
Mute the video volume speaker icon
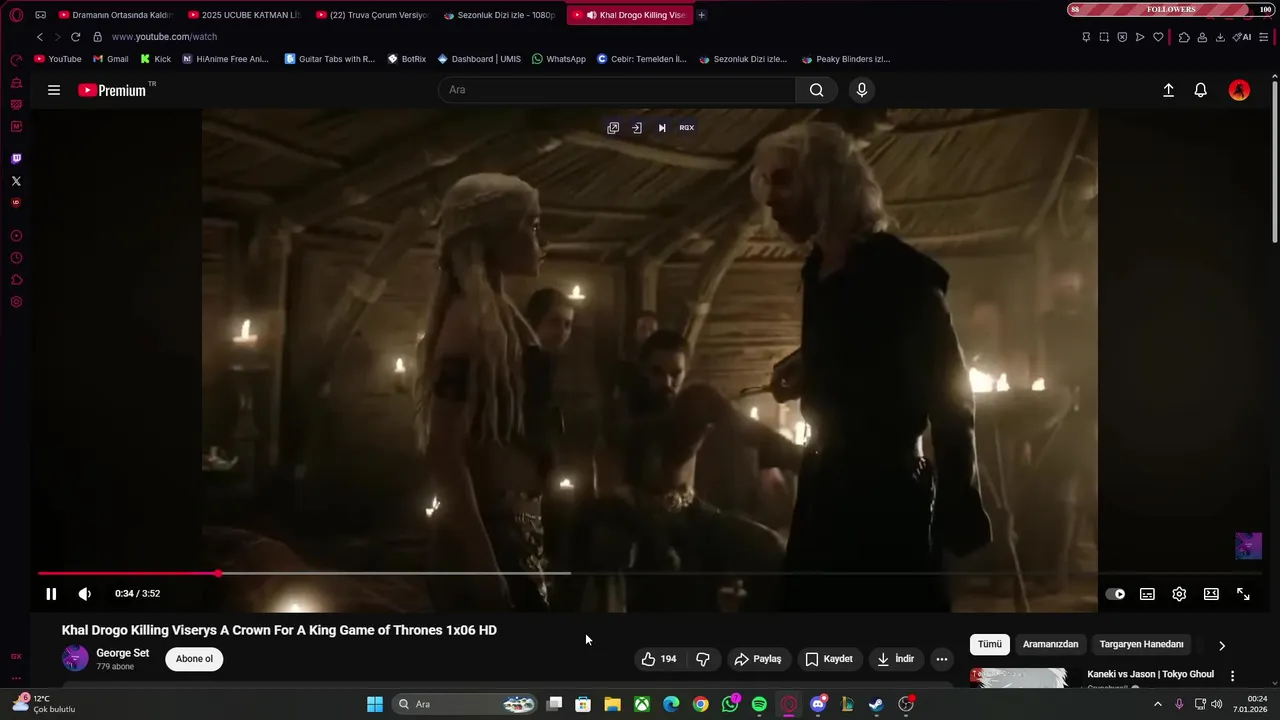pos(85,594)
